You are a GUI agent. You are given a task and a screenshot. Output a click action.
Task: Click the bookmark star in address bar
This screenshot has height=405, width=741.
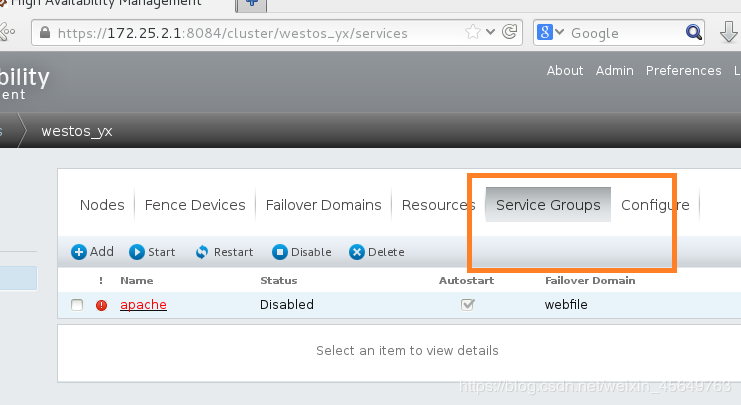click(x=473, y=33)
